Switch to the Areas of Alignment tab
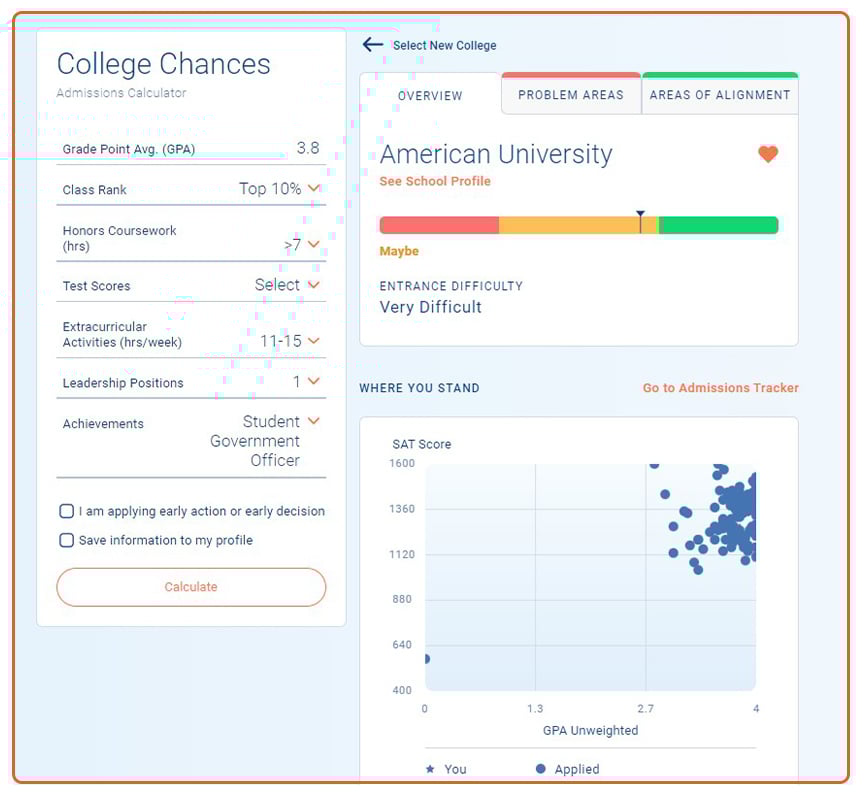Image resolution: width=866 pixels, height=797 pixels. point(718,94)
